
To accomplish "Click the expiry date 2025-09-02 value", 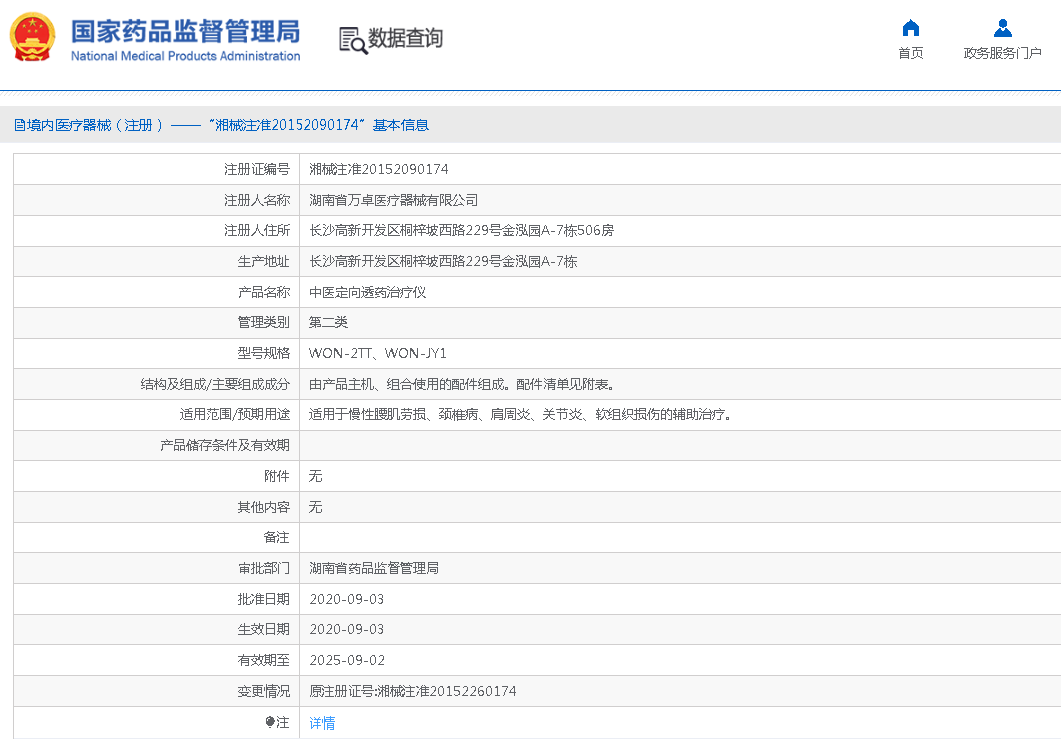I will [347, 660].
